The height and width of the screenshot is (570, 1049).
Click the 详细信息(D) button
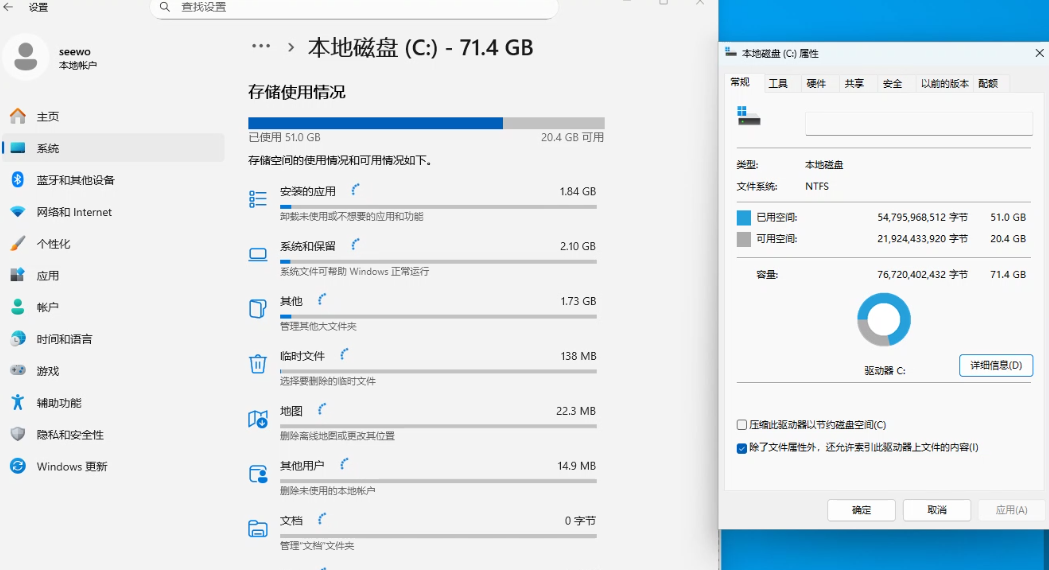coord(995,365)
